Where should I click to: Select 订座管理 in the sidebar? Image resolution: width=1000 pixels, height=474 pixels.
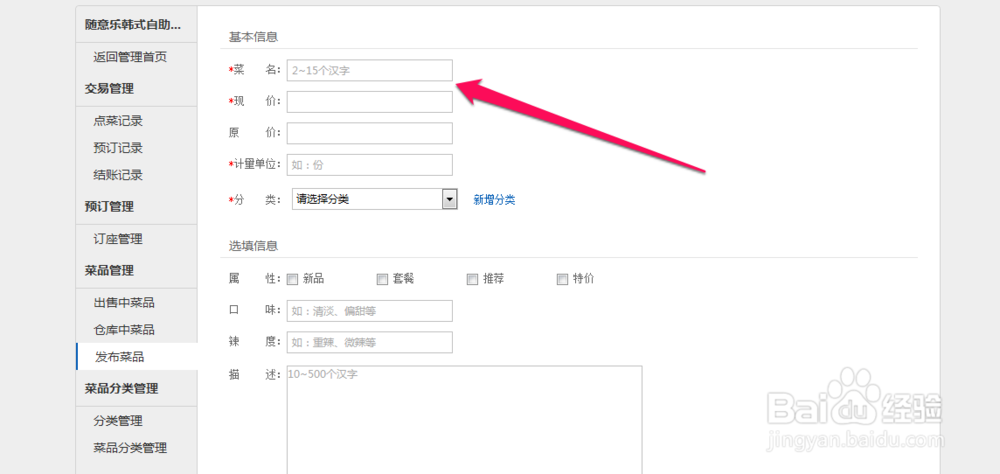[118, 239]
